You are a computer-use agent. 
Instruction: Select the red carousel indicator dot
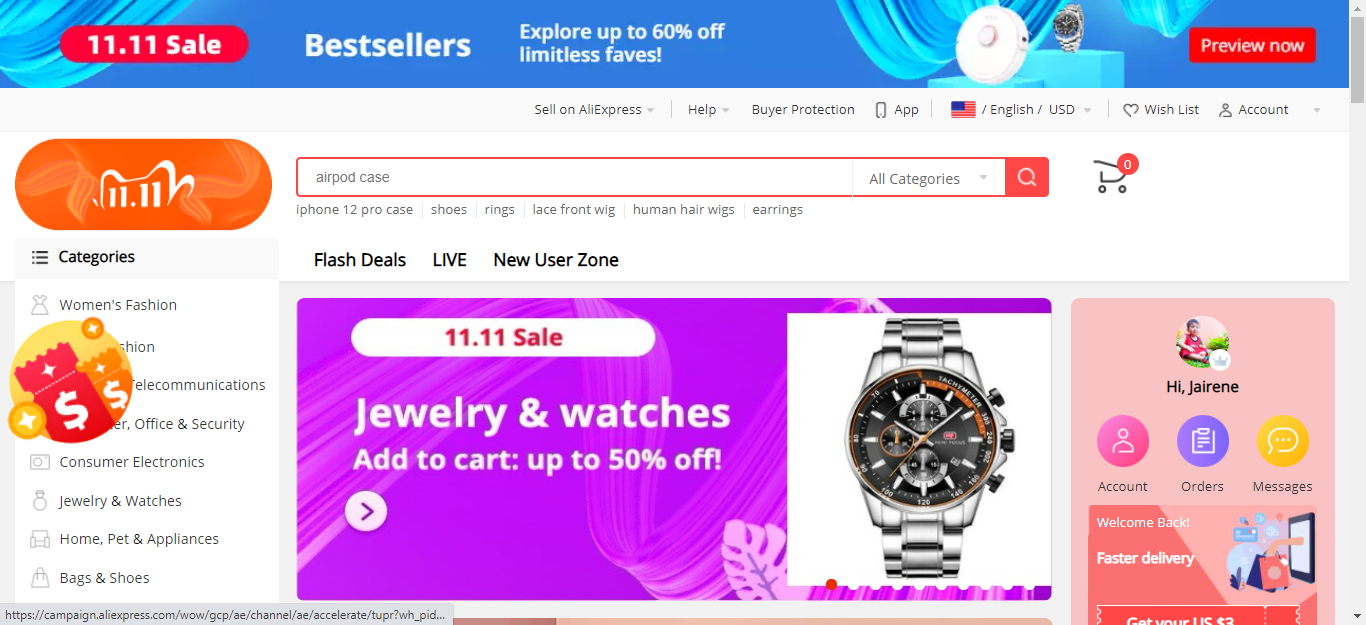click(x=831, y=585)
